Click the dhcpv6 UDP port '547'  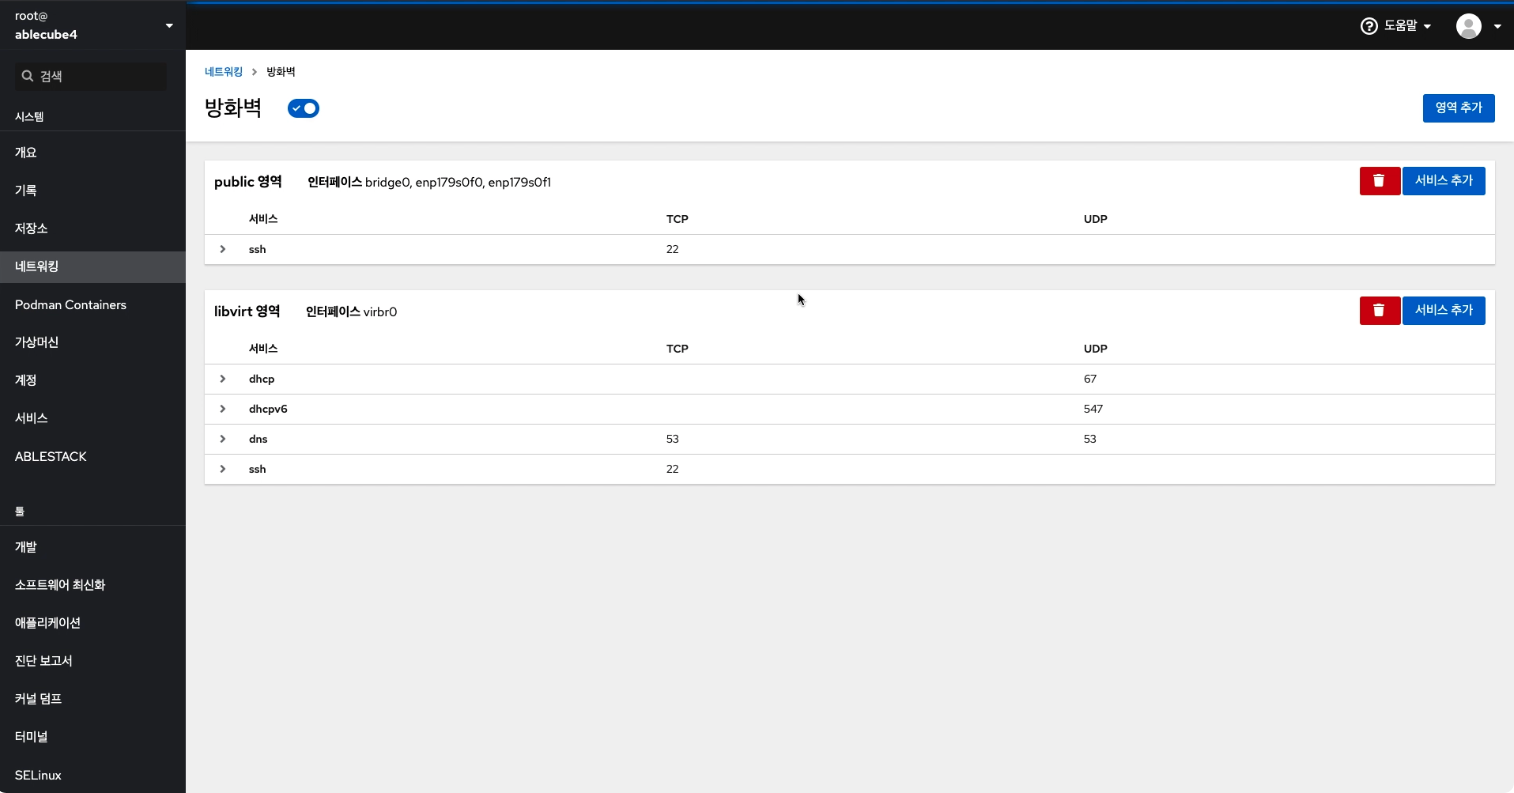point(1093,409)
